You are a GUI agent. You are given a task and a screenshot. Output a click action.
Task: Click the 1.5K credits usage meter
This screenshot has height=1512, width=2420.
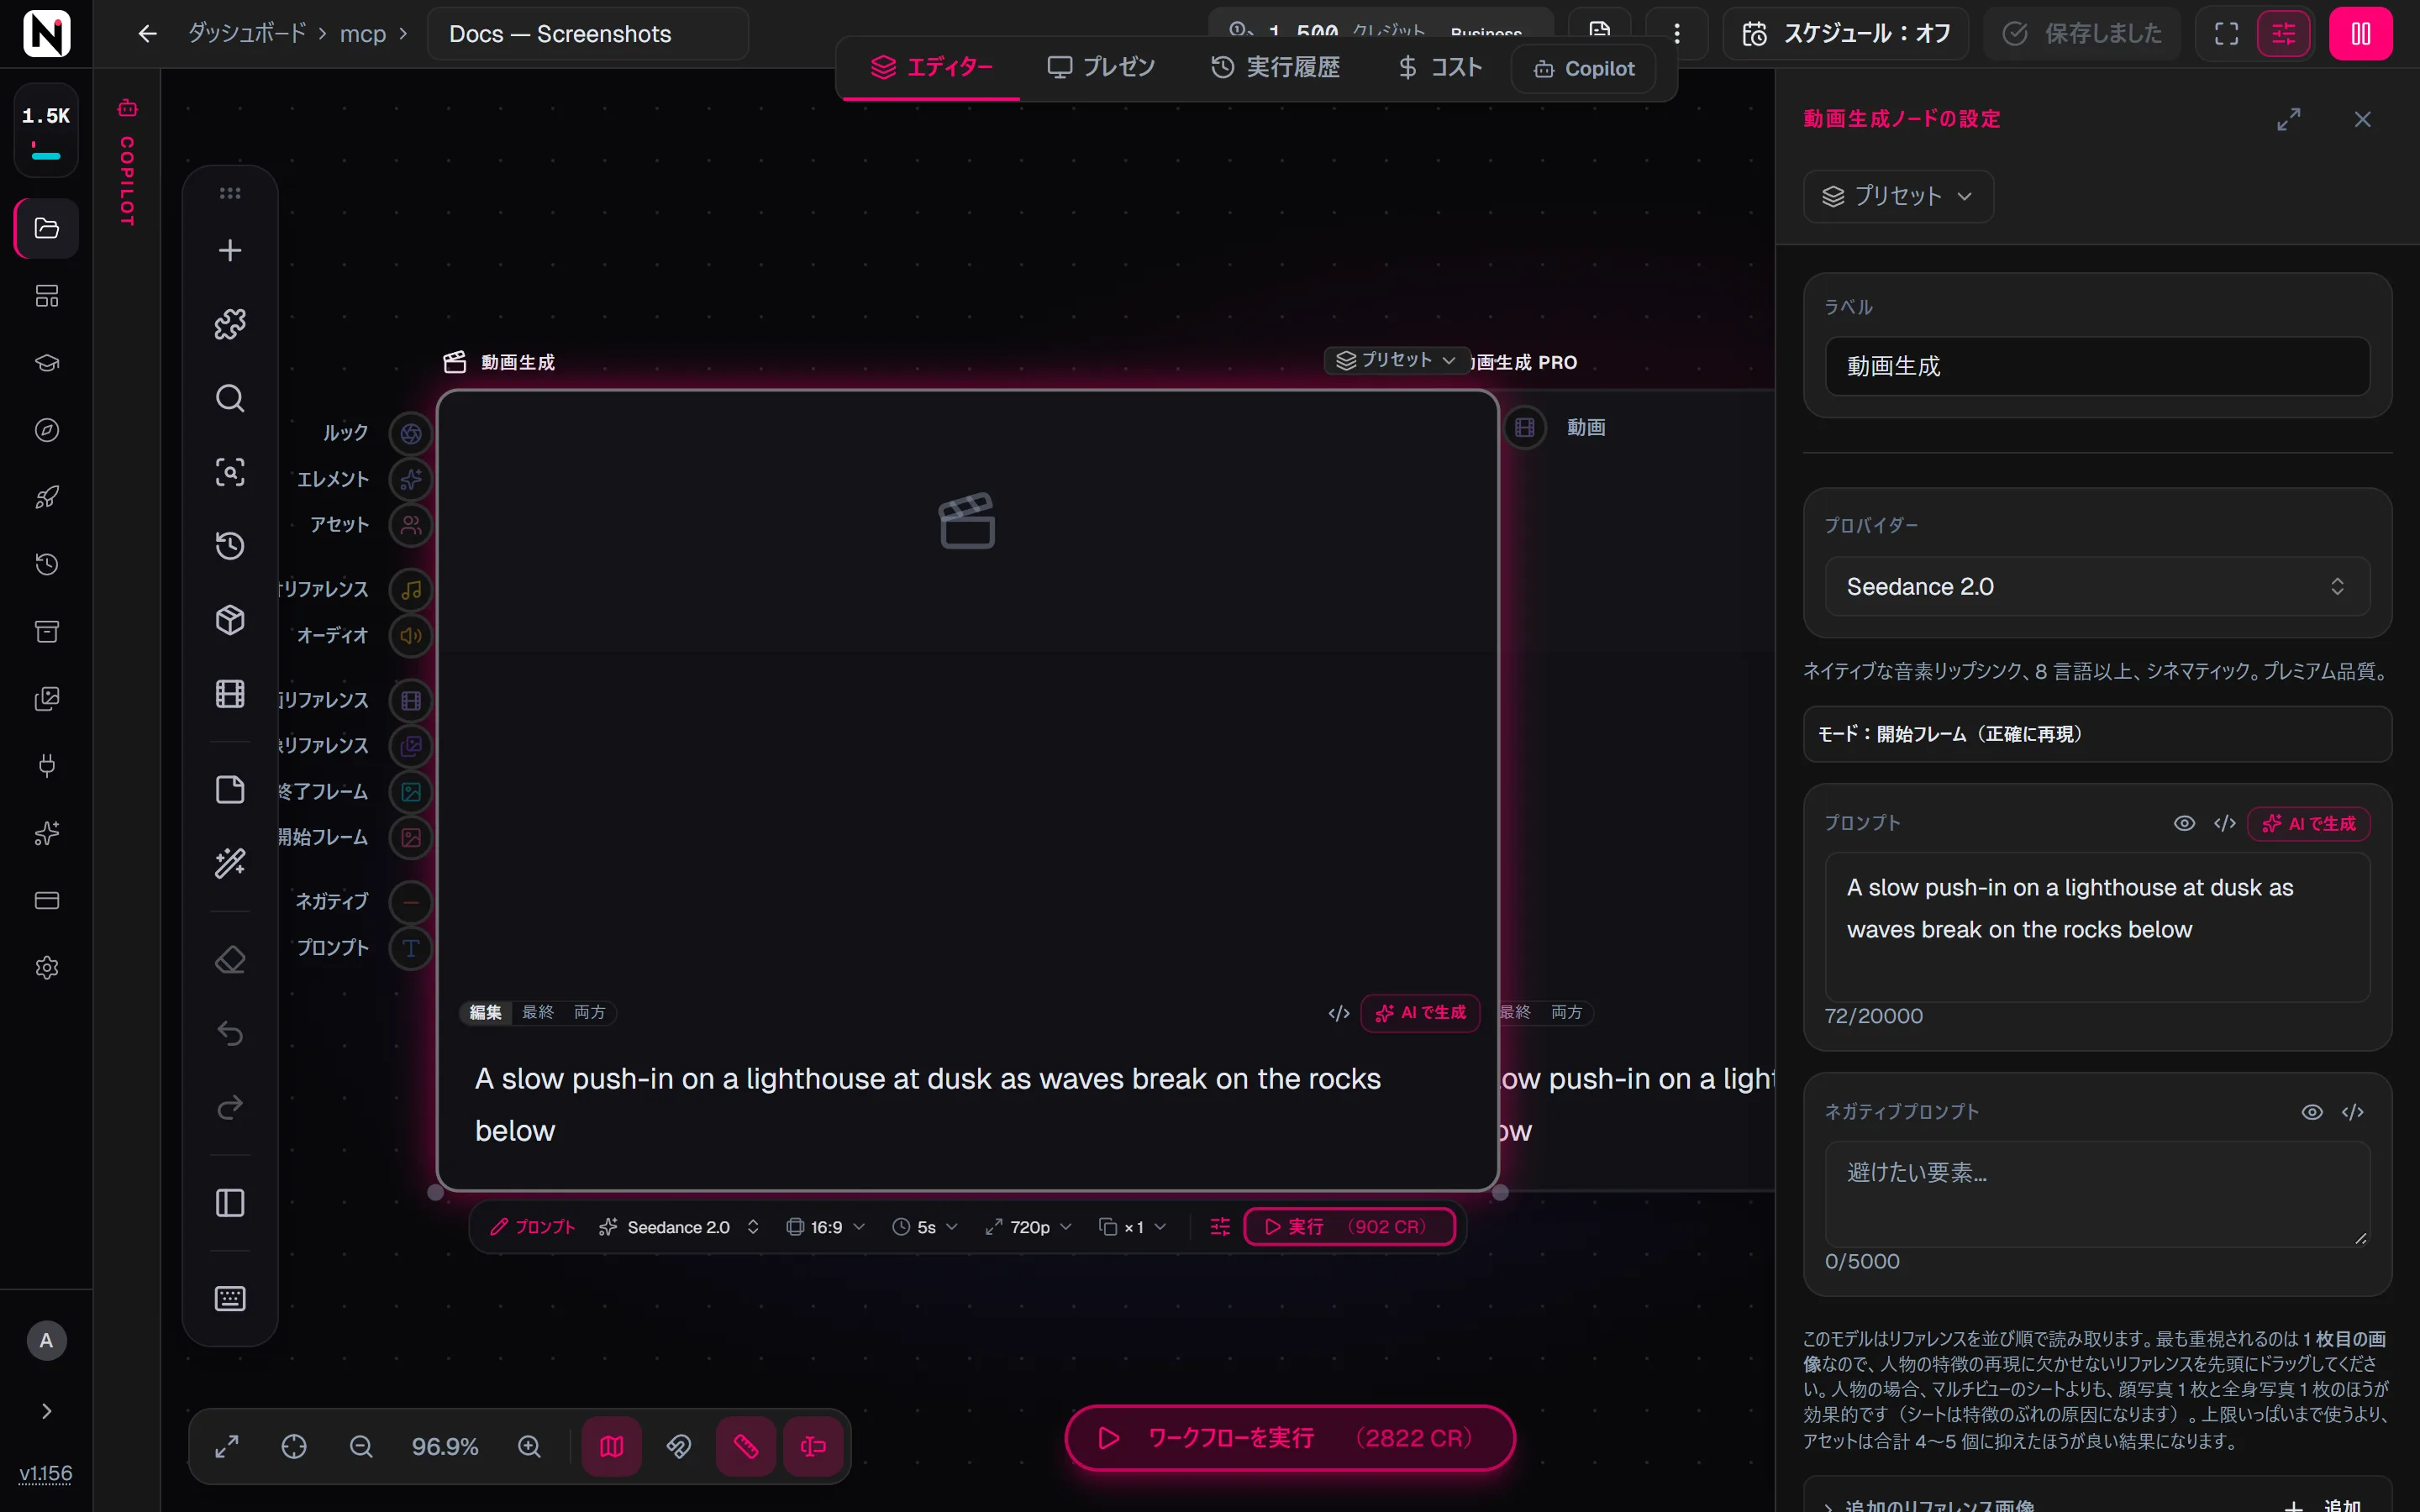46,130
